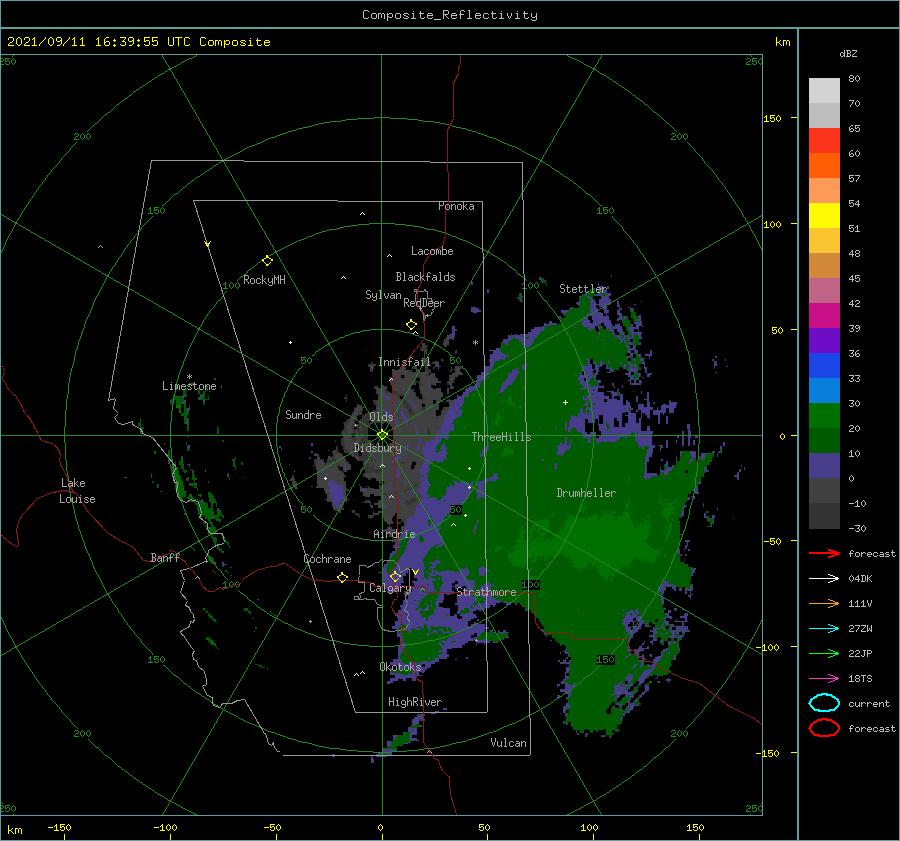Click the cyan 27ZW arrow in legend

824,628
